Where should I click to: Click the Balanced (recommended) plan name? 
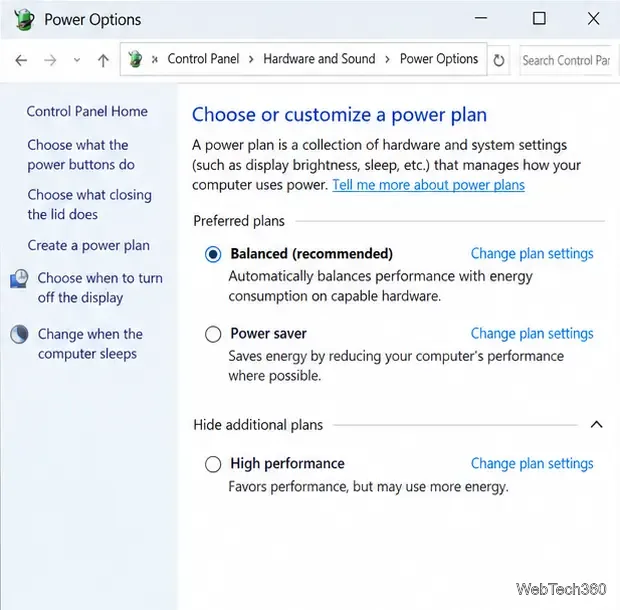312,254
